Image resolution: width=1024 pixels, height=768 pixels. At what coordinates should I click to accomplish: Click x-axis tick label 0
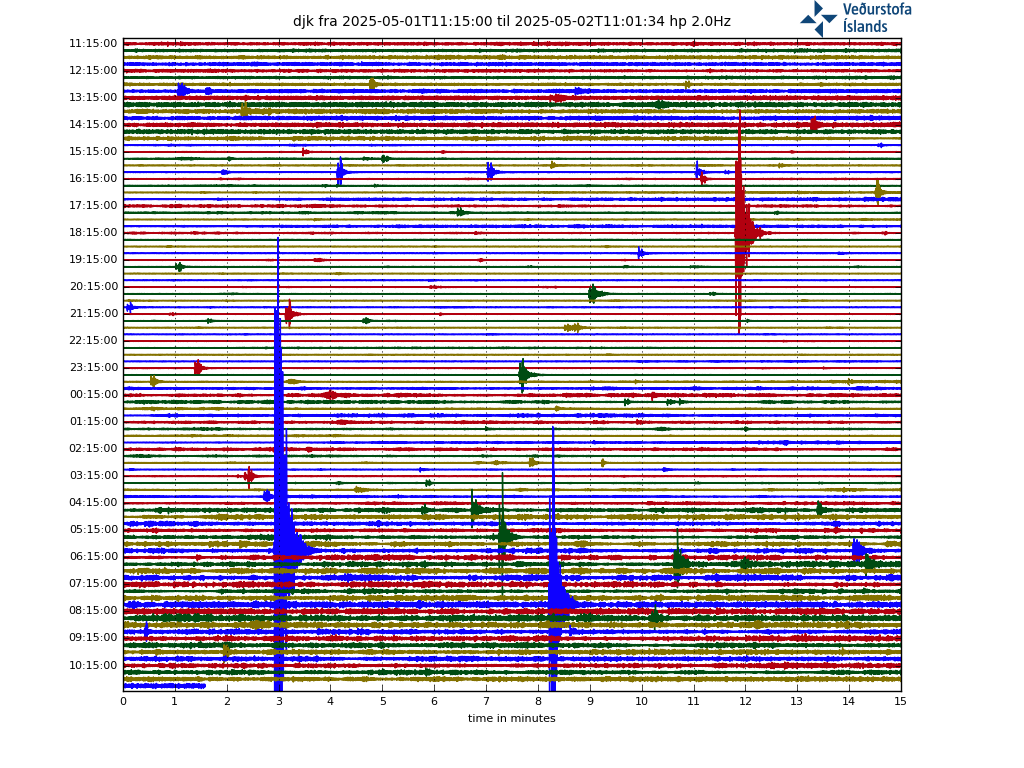(123, 701)
